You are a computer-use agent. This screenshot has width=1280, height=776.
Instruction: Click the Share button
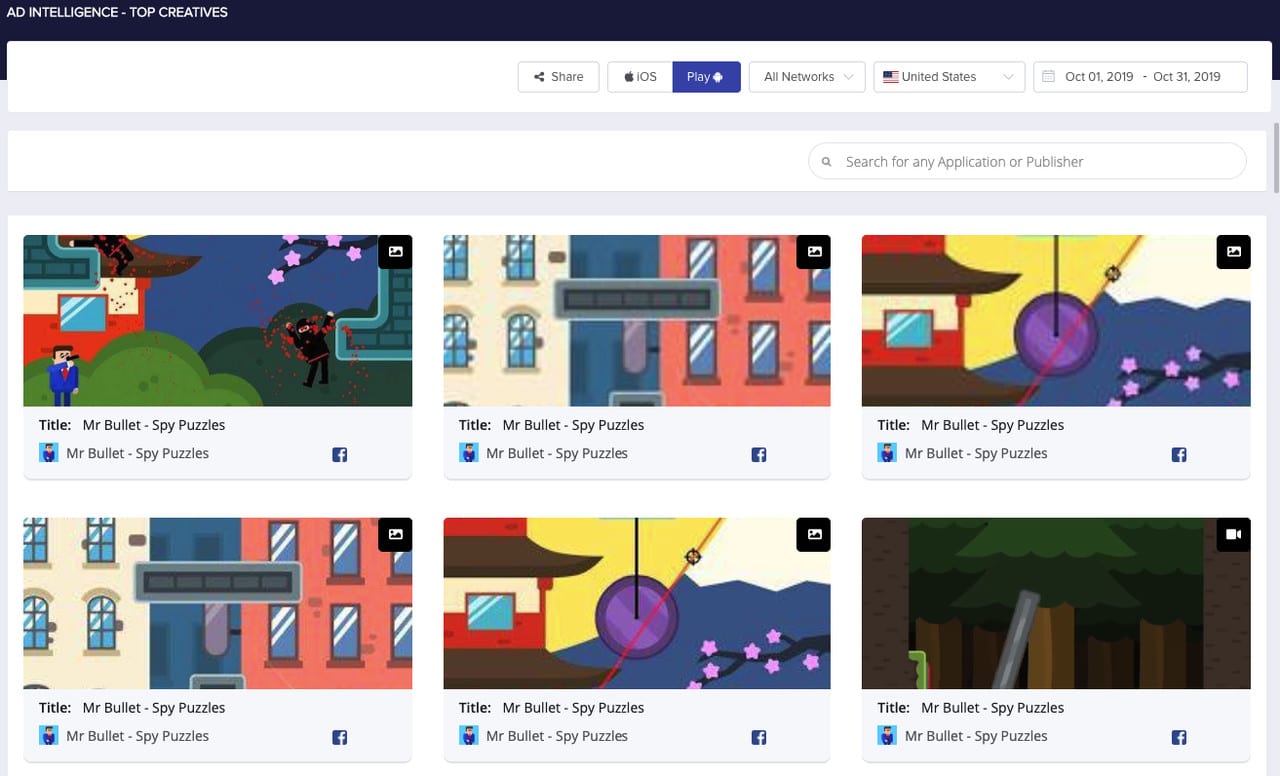click(558, 77)
